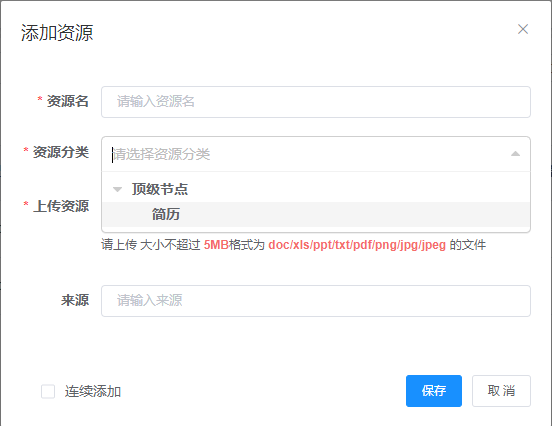
Task: Click the 资源名 input field
Action: click(316, 102)
